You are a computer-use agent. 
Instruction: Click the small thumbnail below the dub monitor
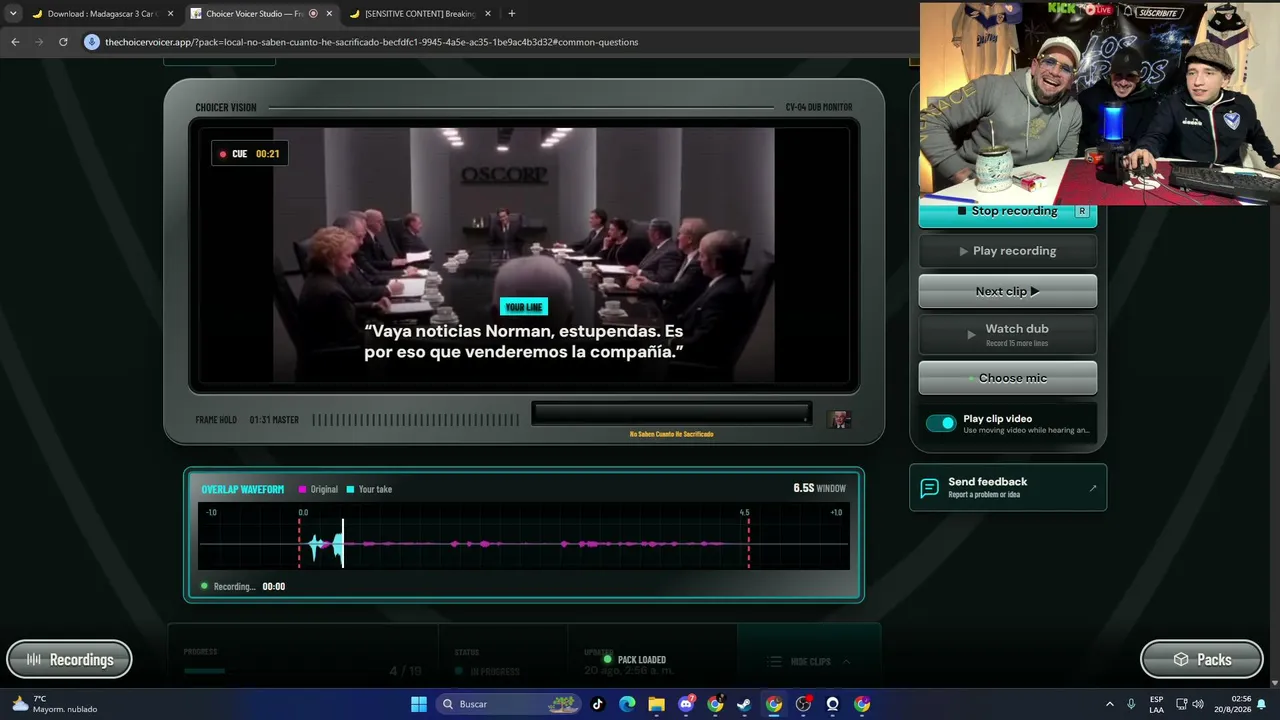(840, 420)
